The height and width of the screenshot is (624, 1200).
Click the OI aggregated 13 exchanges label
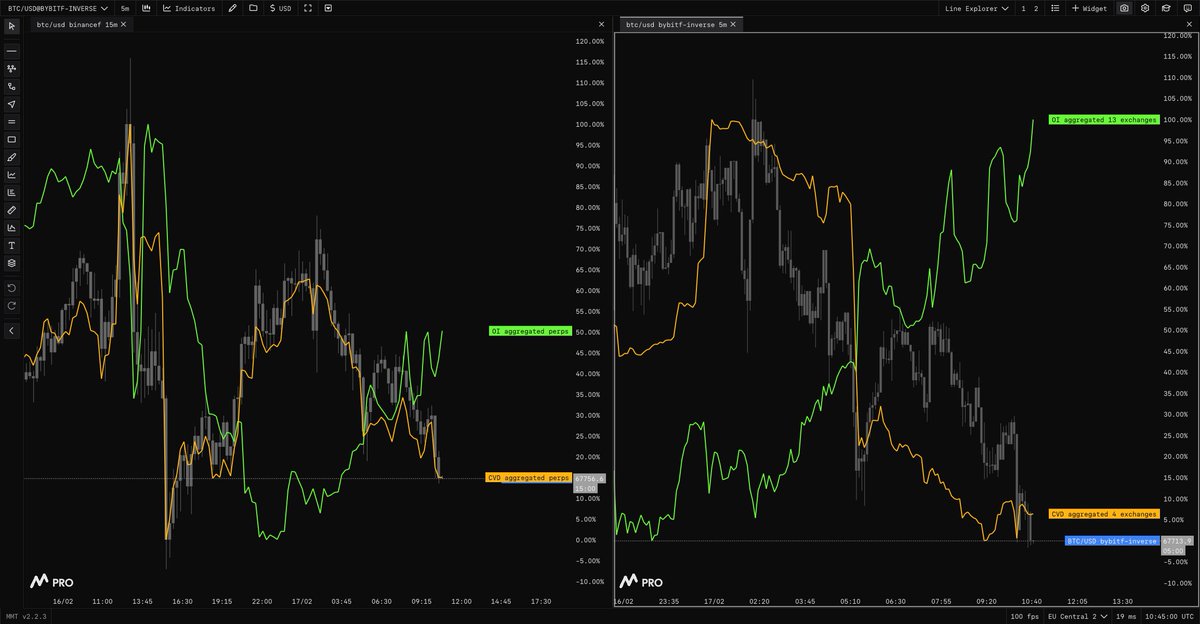pos(1103,119)
